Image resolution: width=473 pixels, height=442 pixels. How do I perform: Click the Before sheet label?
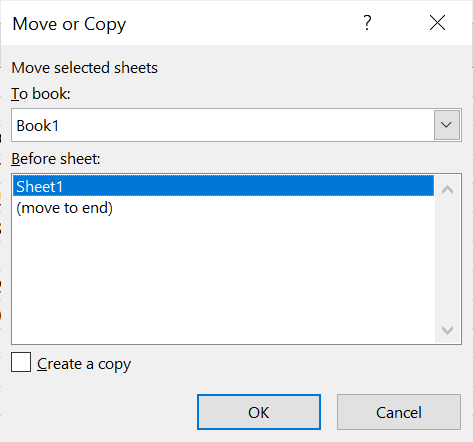56,159
